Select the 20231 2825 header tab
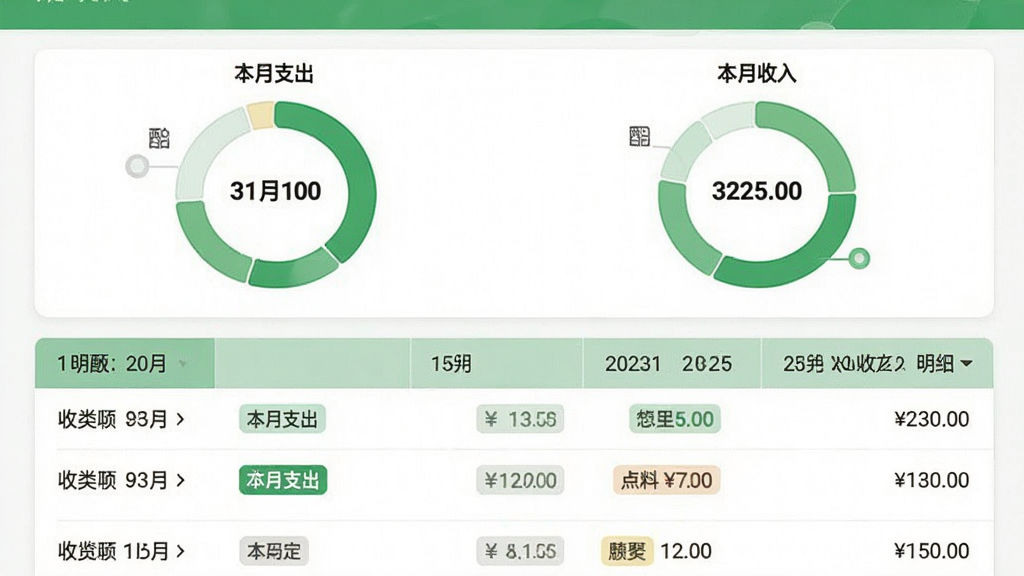 pos(671,363)
